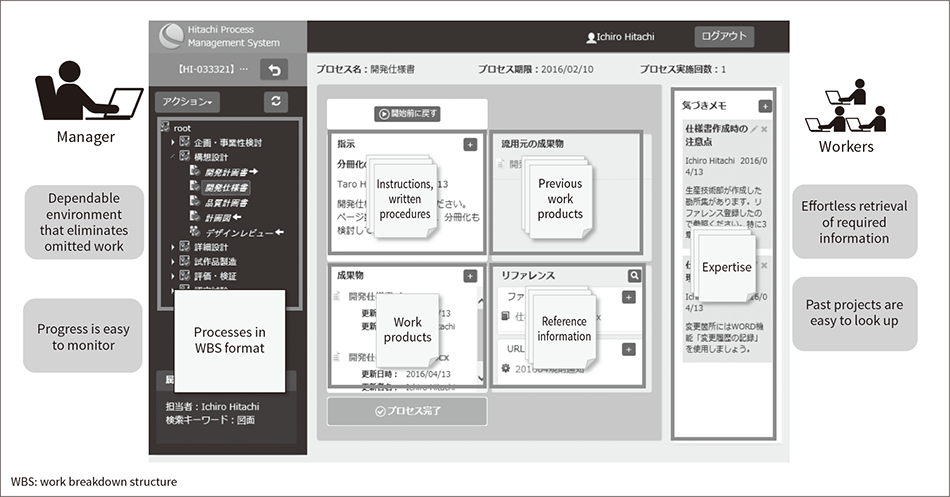This screenshot has width=950, height=497.
Task: Add a new 気づきメモ note
Action: tap(765, 106)
